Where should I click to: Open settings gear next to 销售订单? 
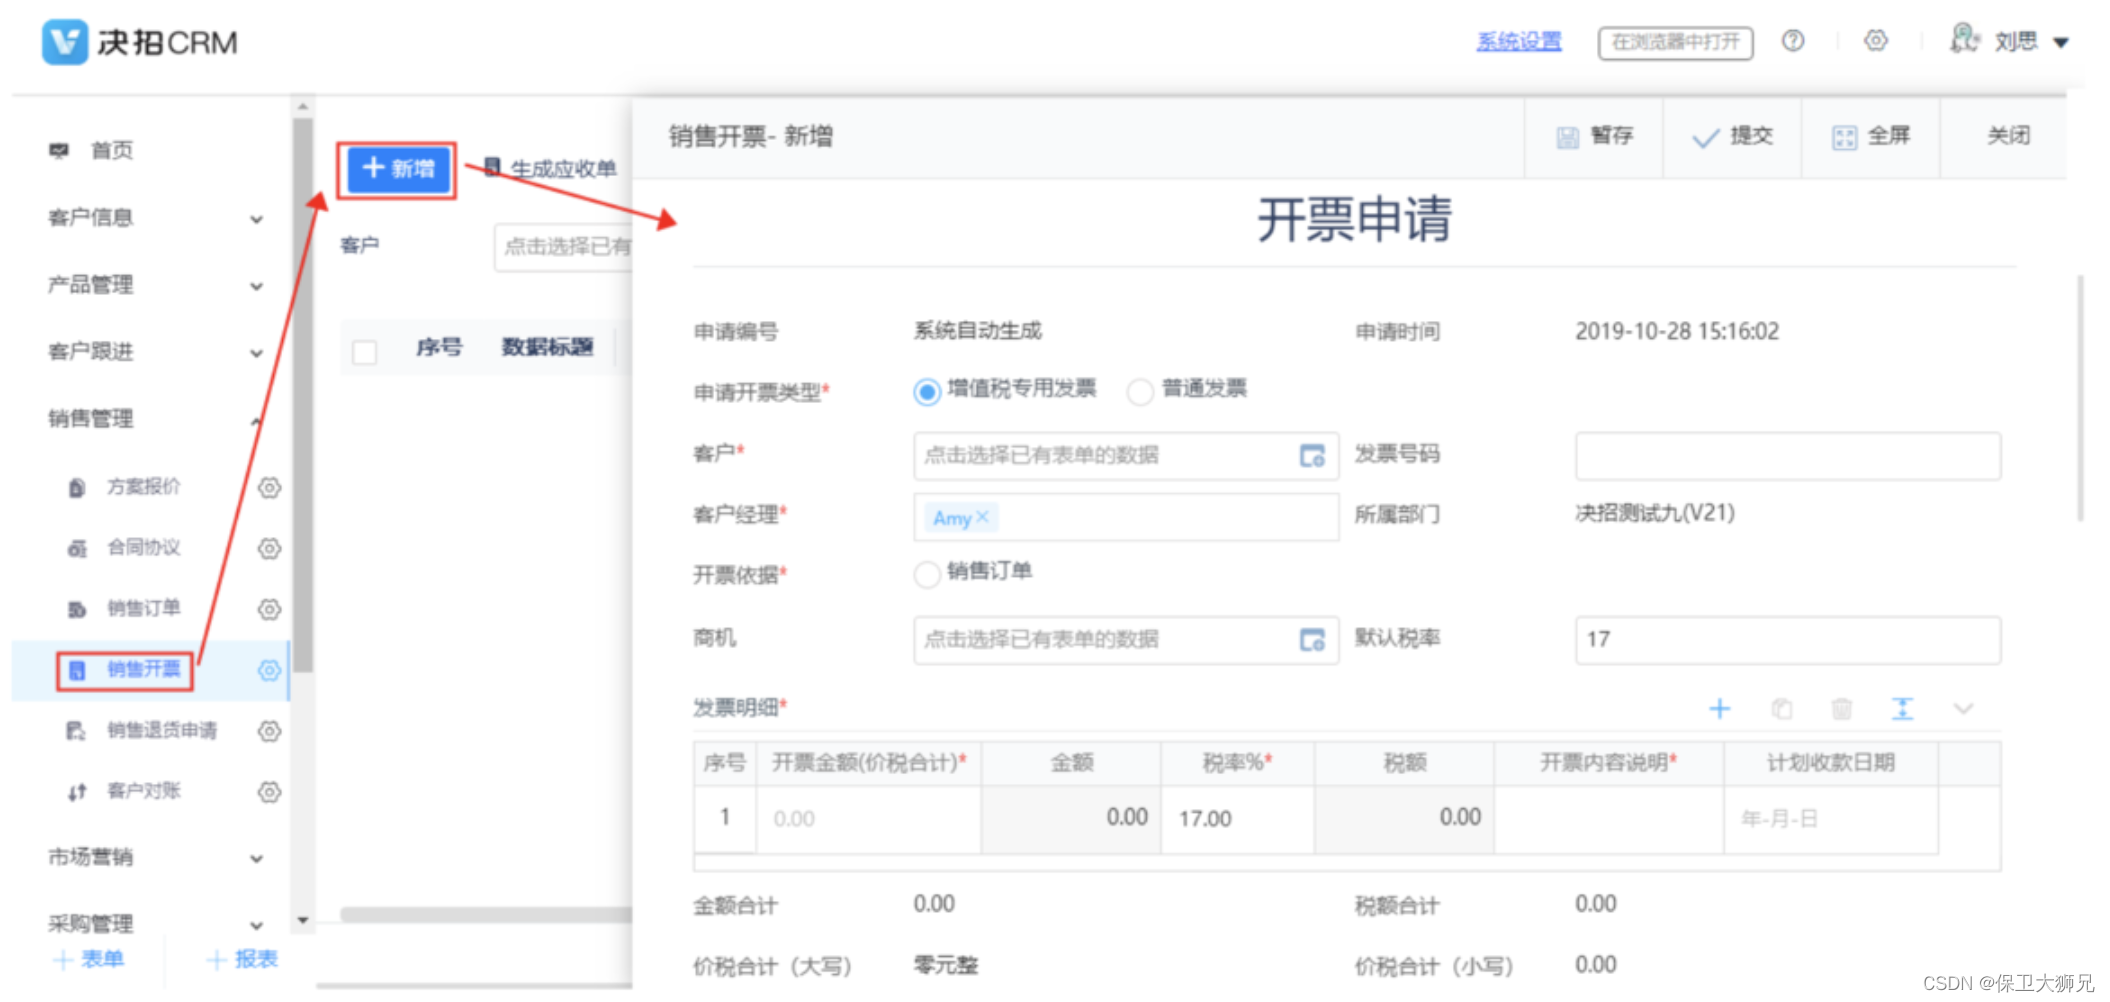269,610
